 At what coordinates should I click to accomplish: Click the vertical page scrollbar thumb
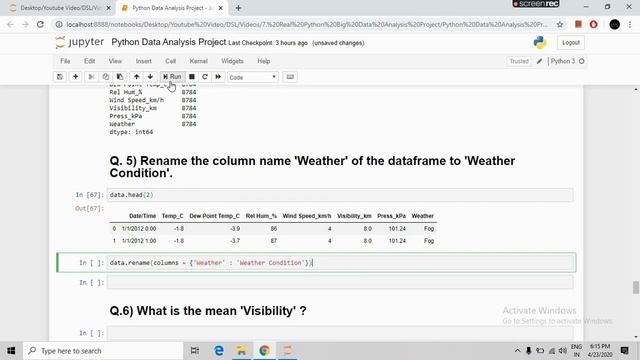636,287
